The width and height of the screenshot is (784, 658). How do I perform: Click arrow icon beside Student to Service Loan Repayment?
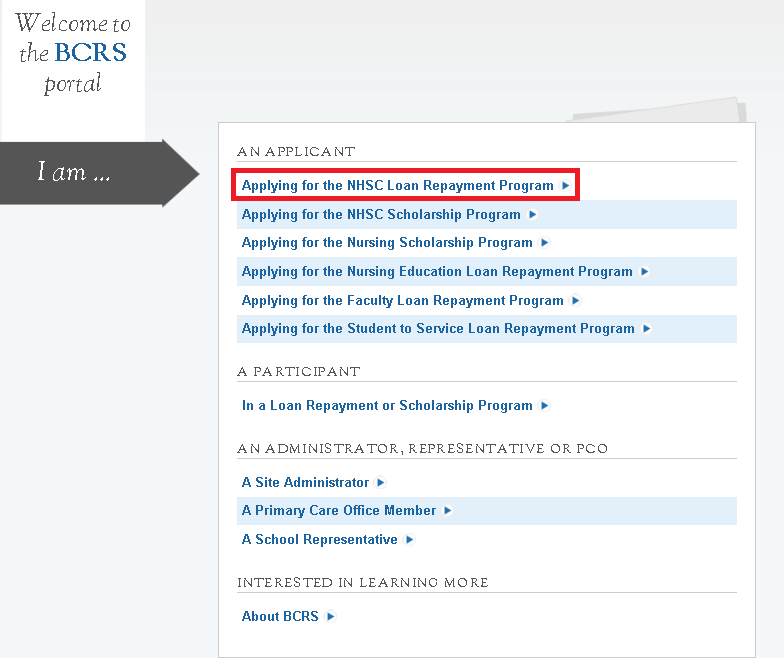click(x=646, y=328)
